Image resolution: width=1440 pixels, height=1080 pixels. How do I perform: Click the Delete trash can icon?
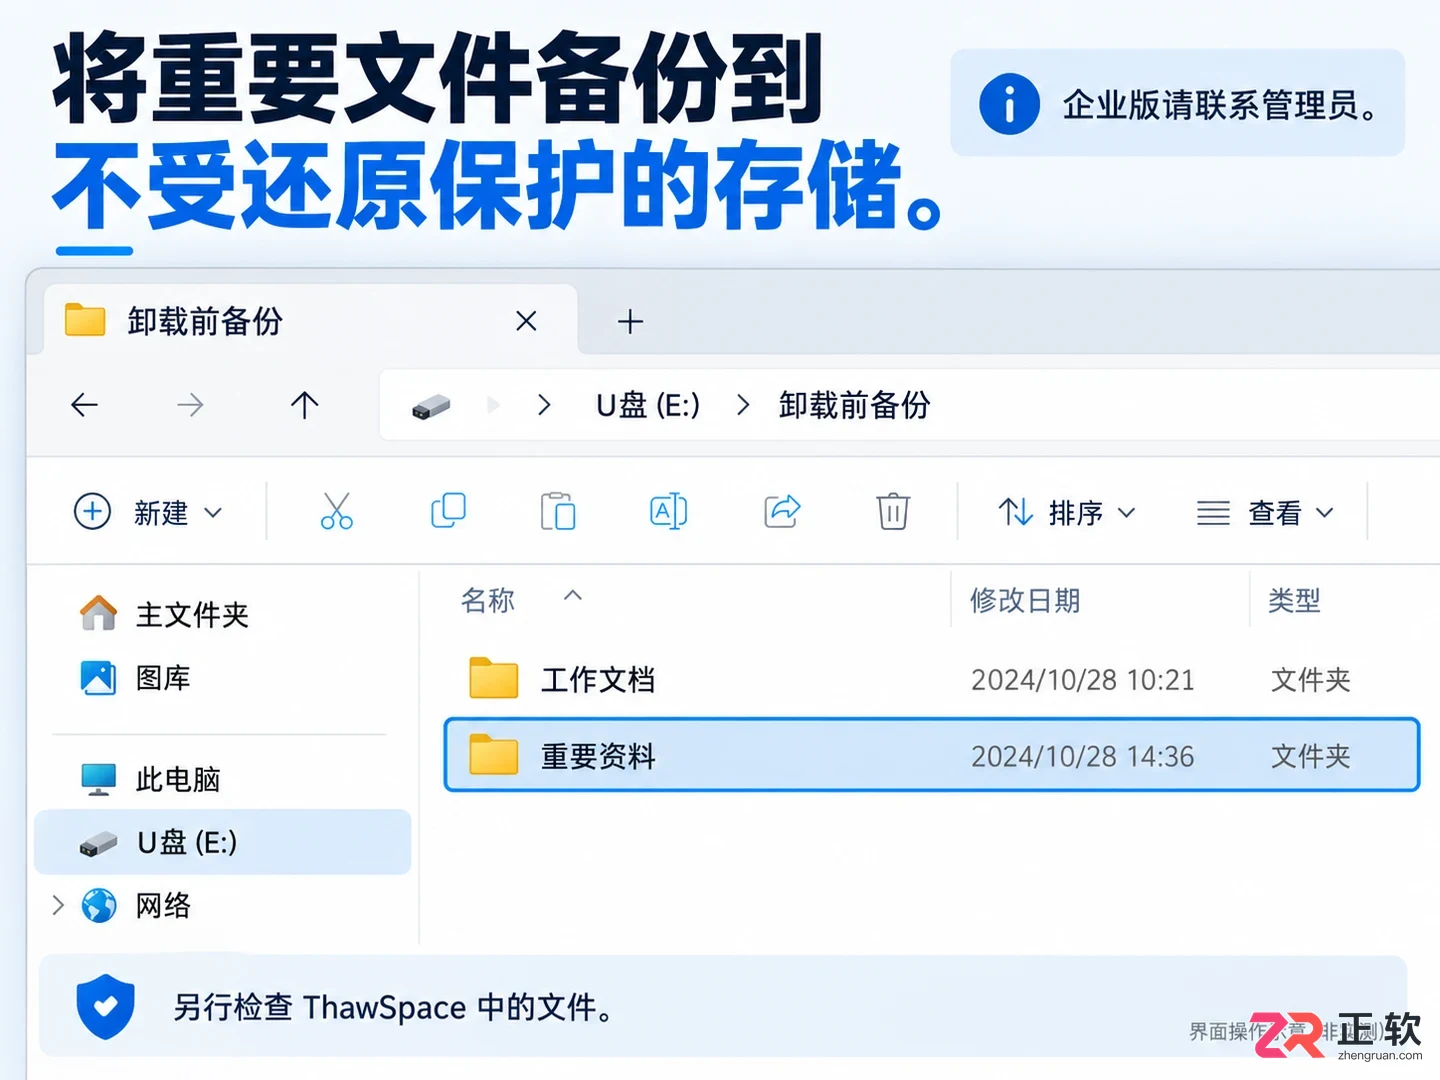(893, 511)
